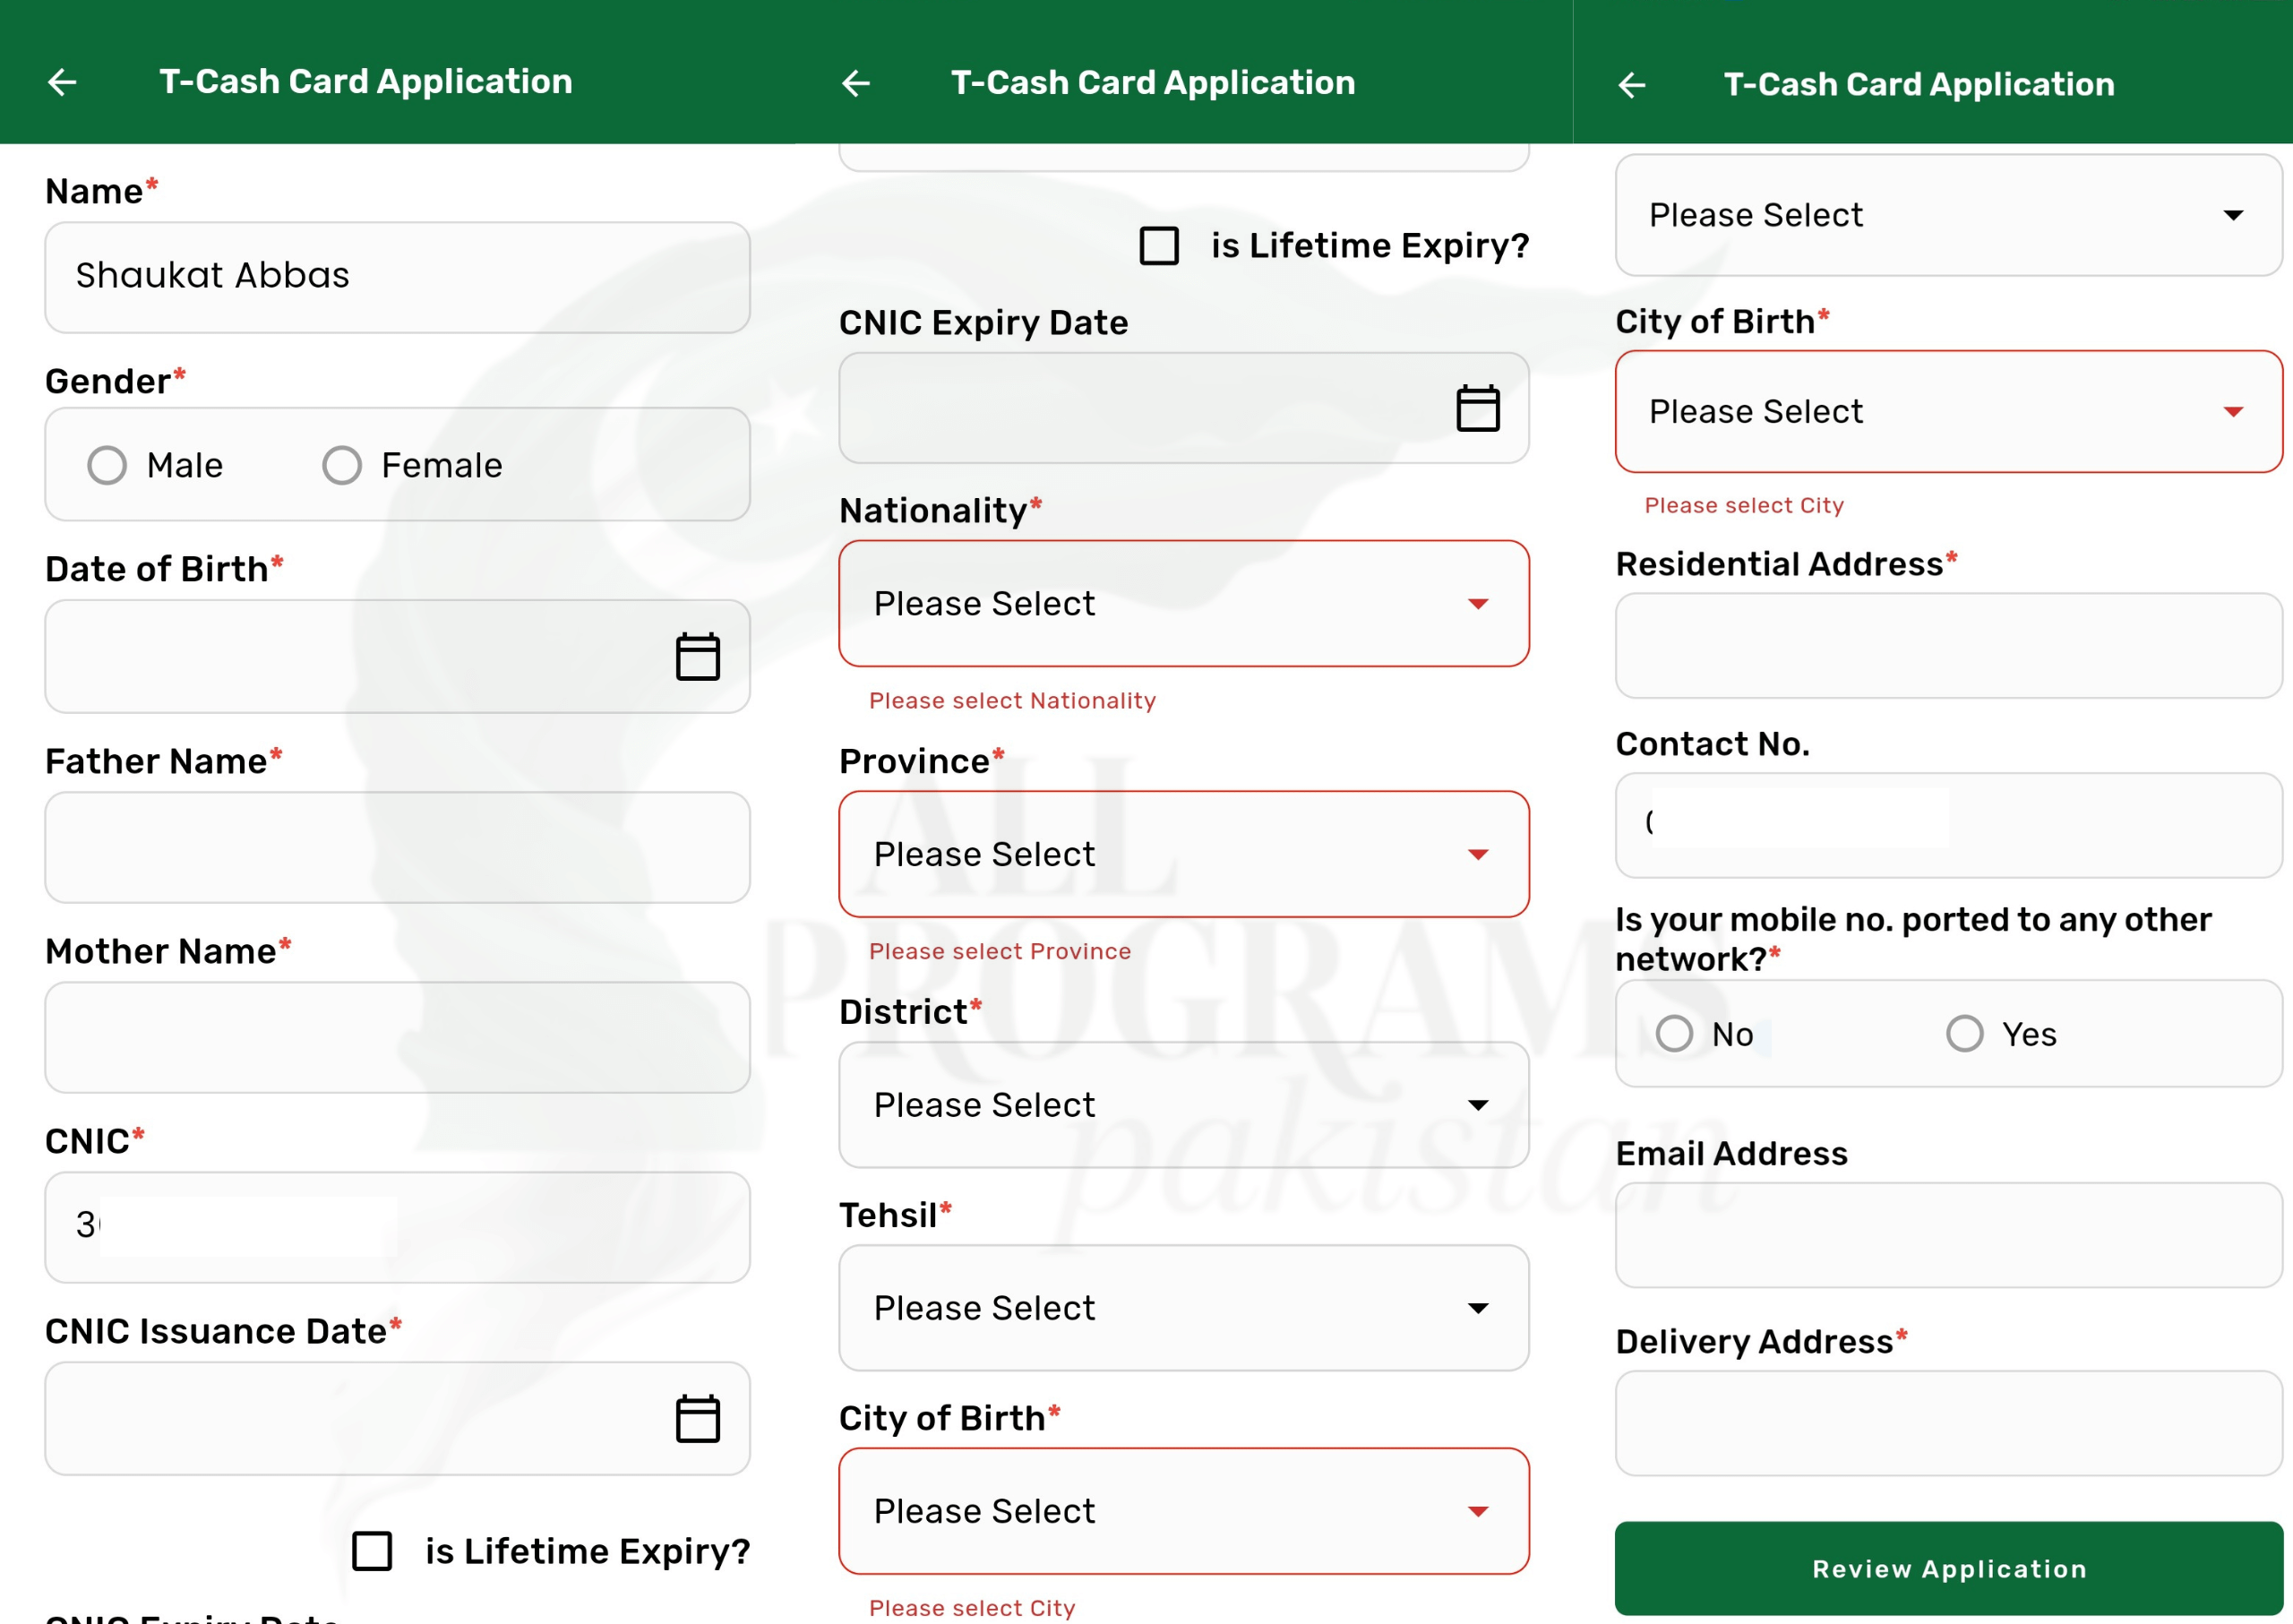This screenshot has height=1624, width=2293.
Task: Choose No for mobile number ported
Action: click(1674, 1034)
